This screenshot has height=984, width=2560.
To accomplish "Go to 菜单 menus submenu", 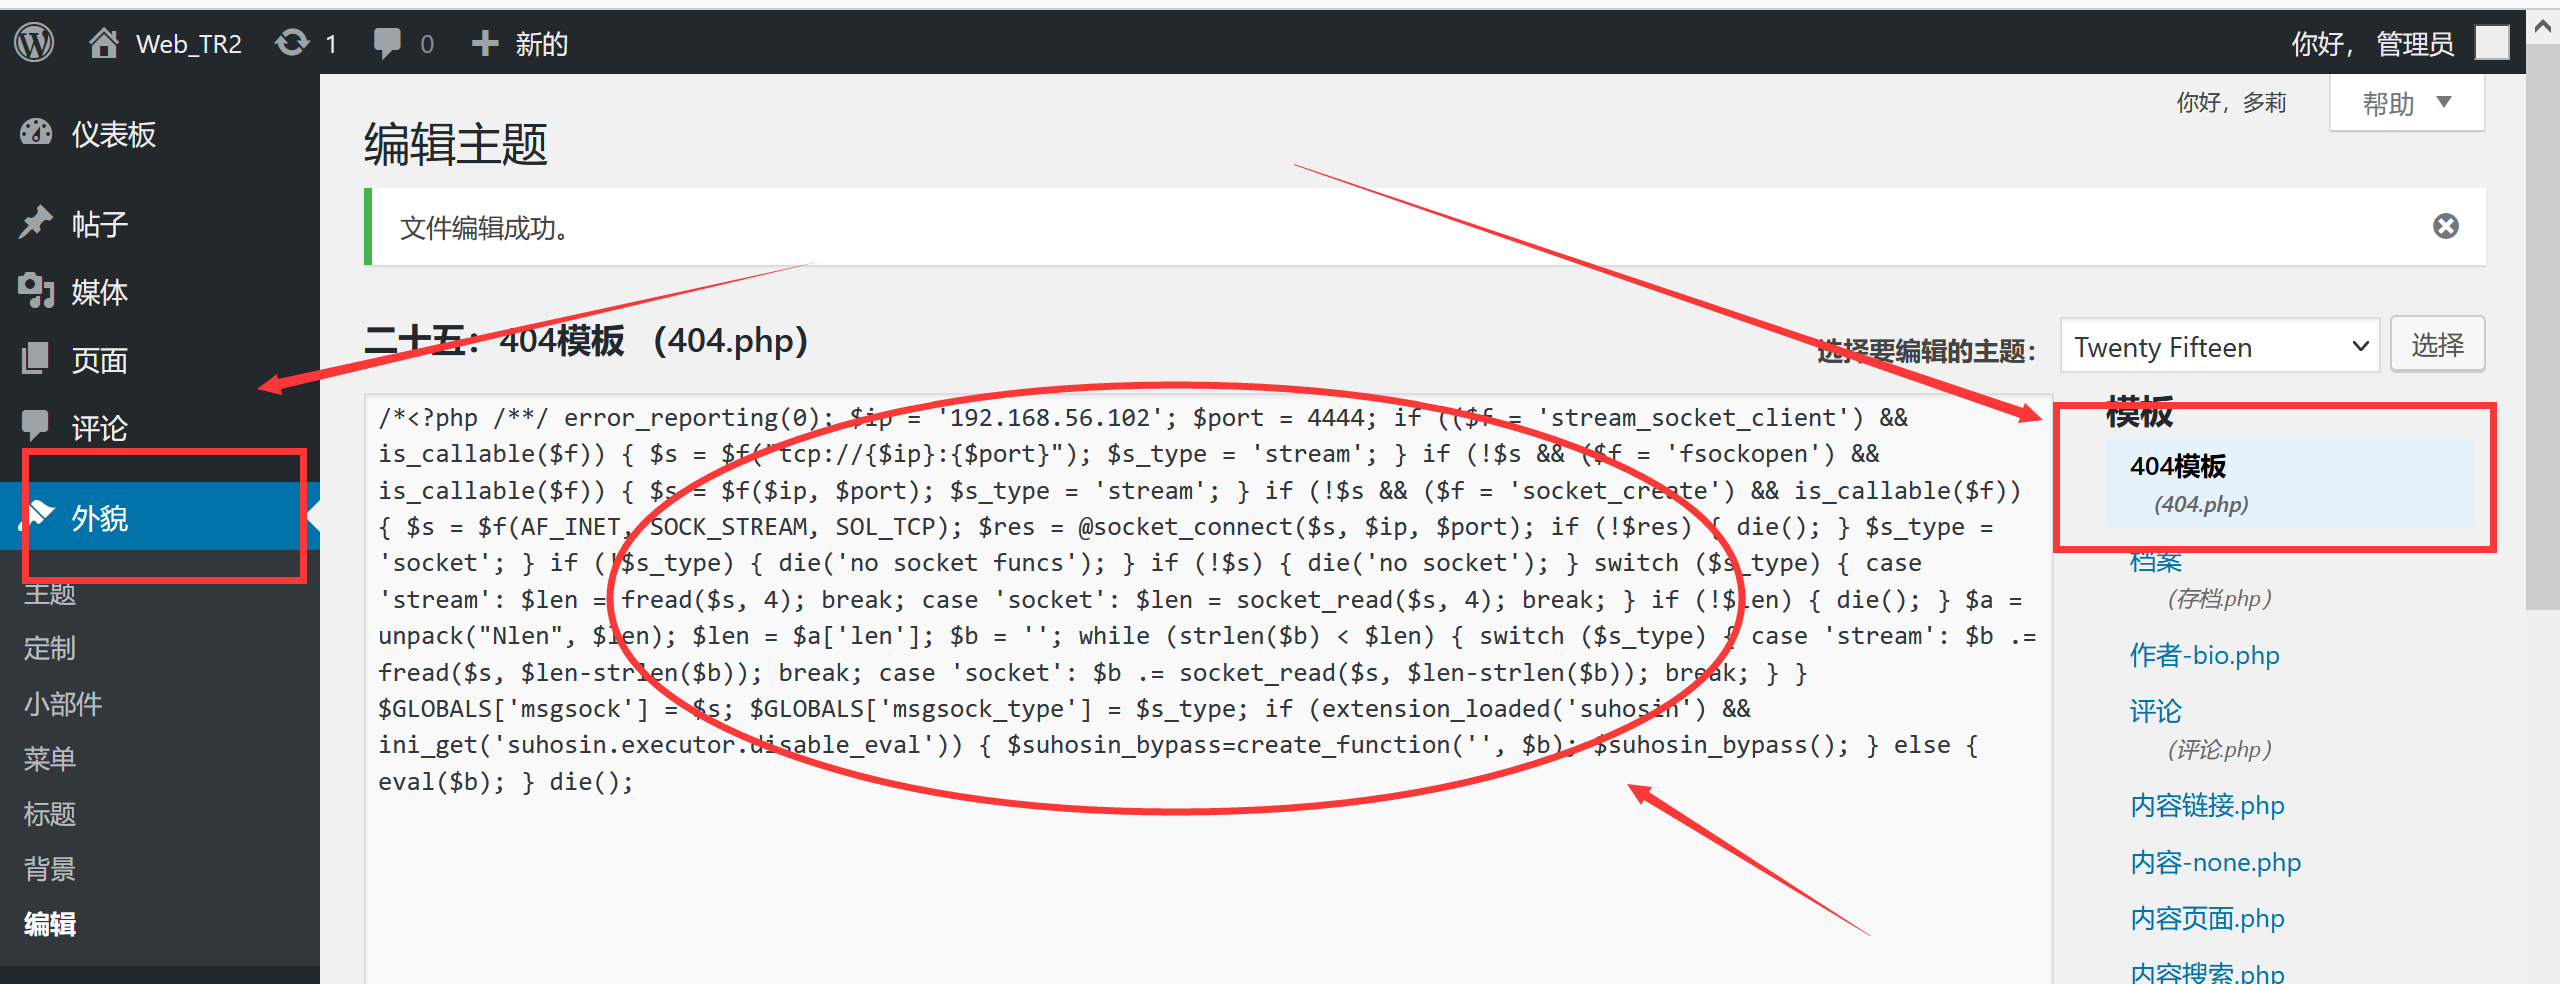I will (x=50, y=759).
